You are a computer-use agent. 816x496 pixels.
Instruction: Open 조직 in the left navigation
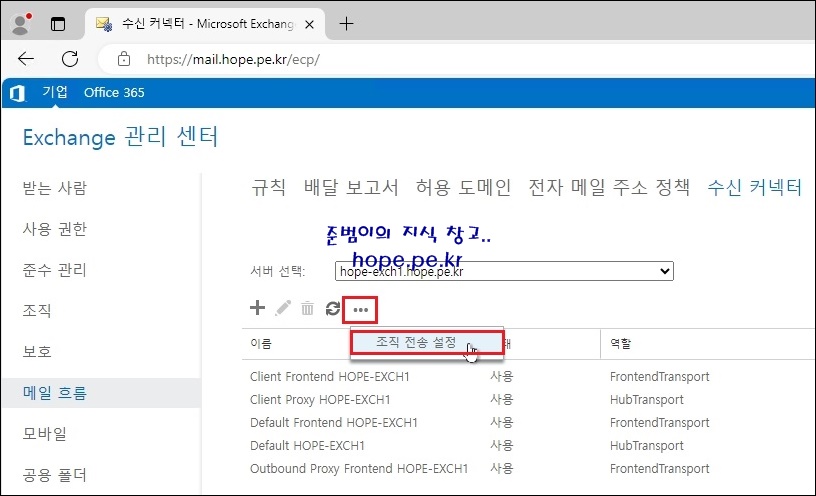pyautogui.click(x=37, y=311)
